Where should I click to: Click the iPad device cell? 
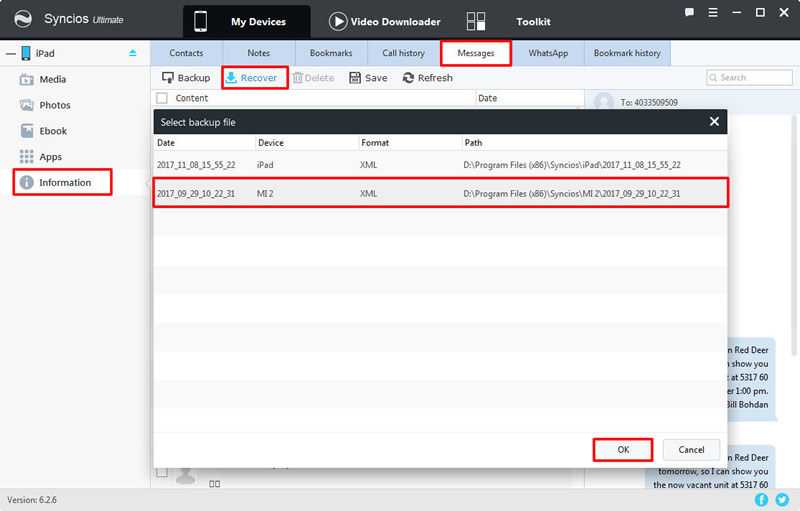(265, 165)
